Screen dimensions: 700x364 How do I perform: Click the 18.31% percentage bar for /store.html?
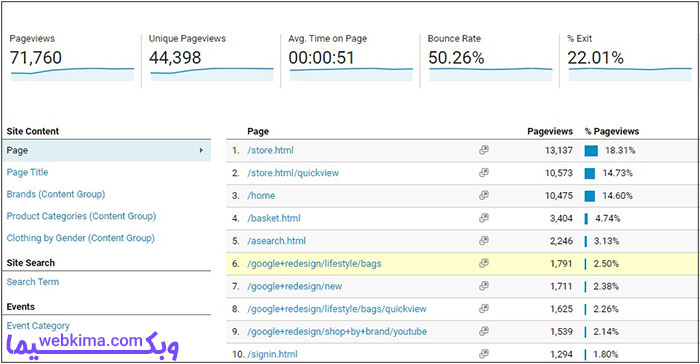pos(591,151)
